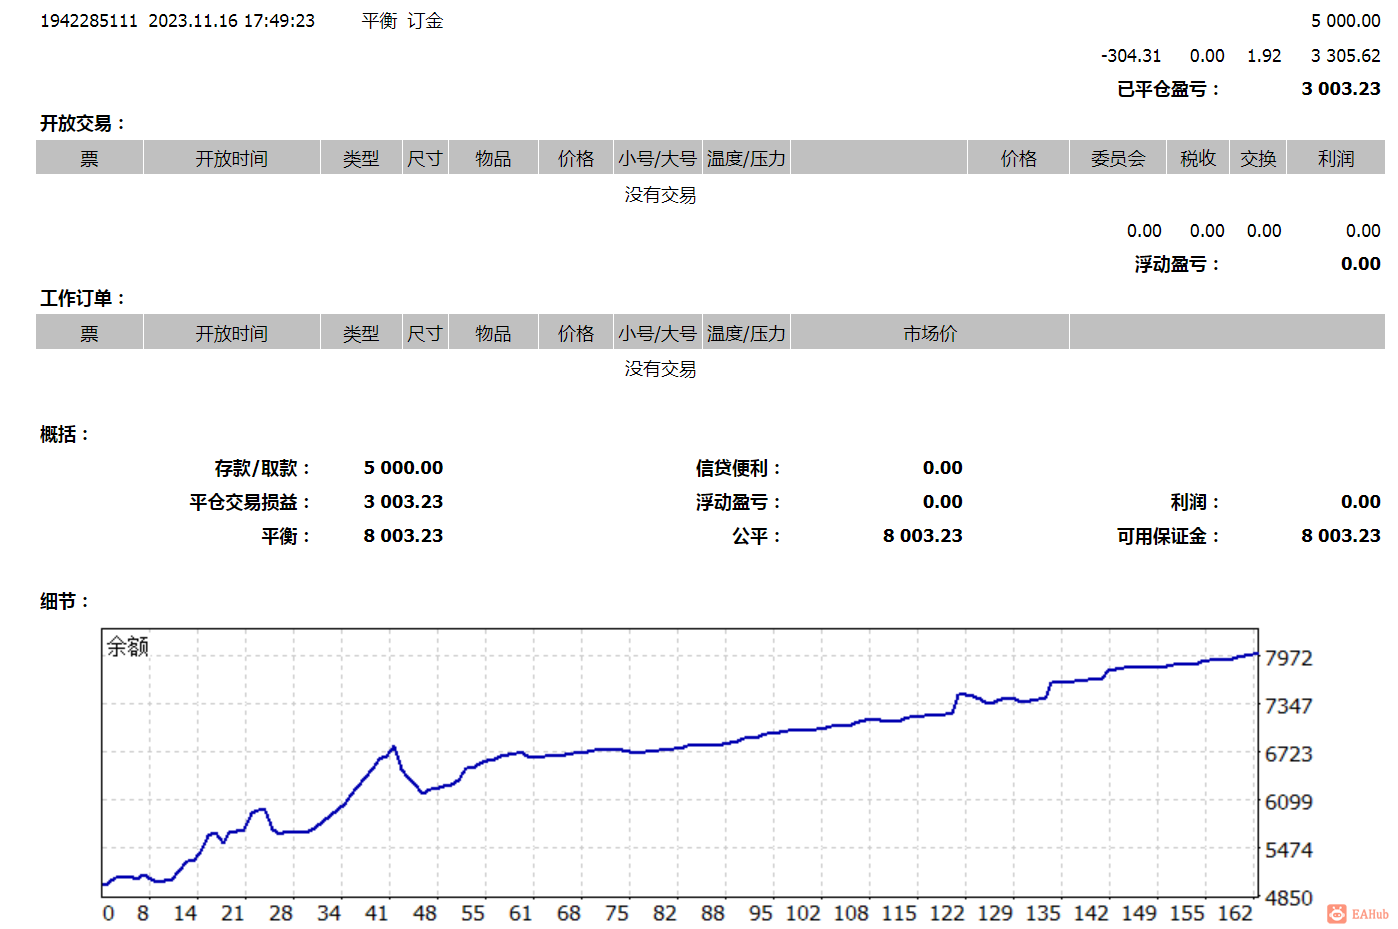The height and width of the screenshot is (929, 1398).
Task: Click the 8 003.23 value beside 公平
Action: pyautogui.click(x=922, y=536)
